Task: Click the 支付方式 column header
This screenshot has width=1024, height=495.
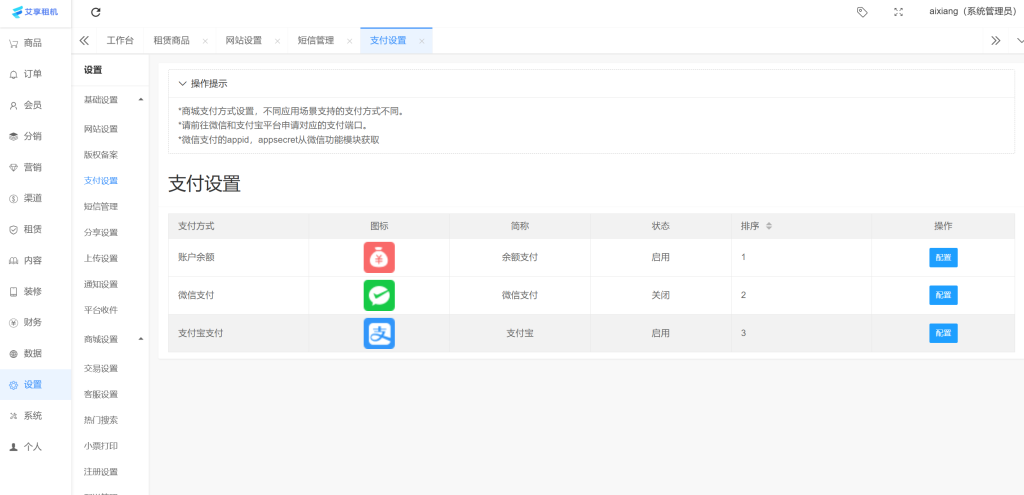Action: click(x=238, y=226)
